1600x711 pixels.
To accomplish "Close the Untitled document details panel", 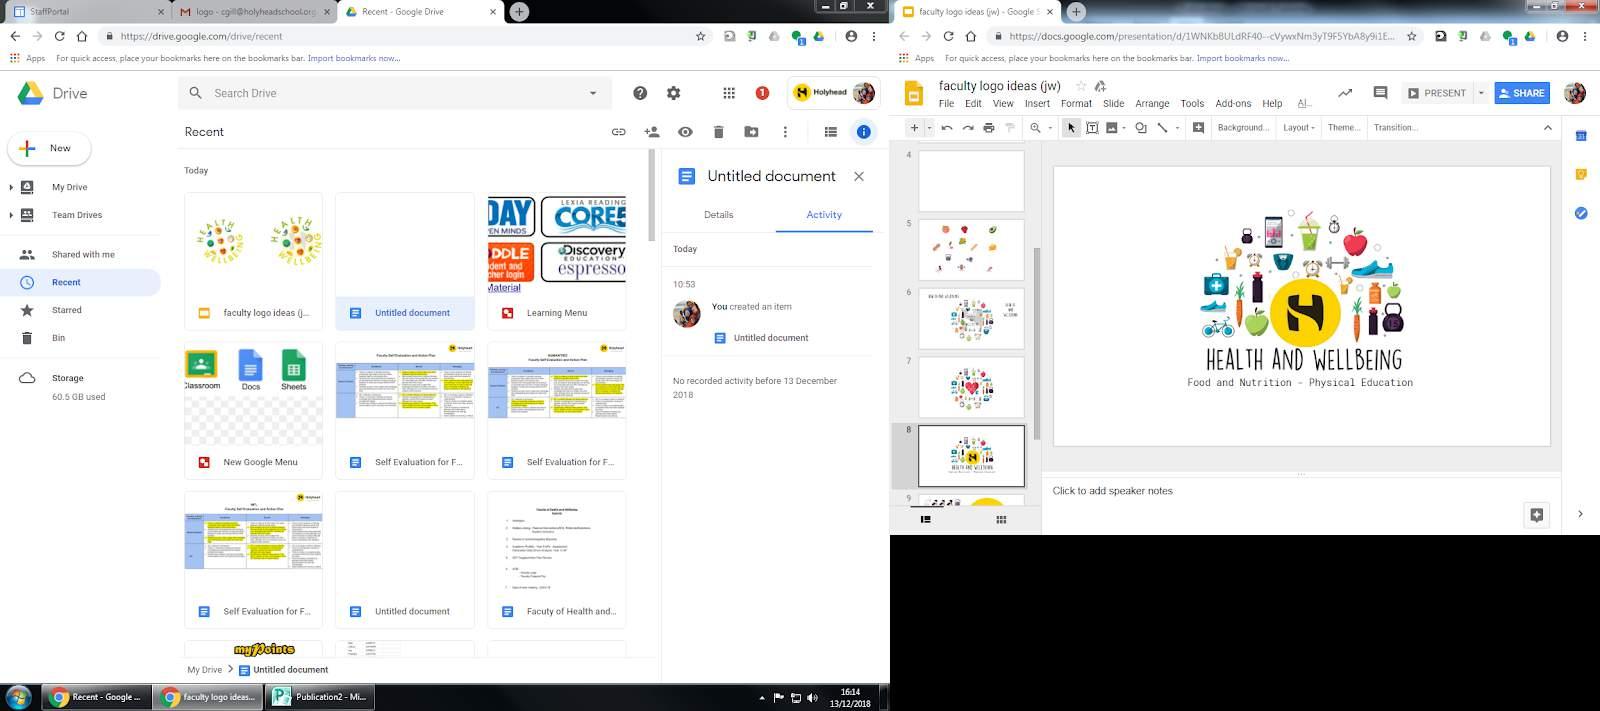I will click(859, 176).
